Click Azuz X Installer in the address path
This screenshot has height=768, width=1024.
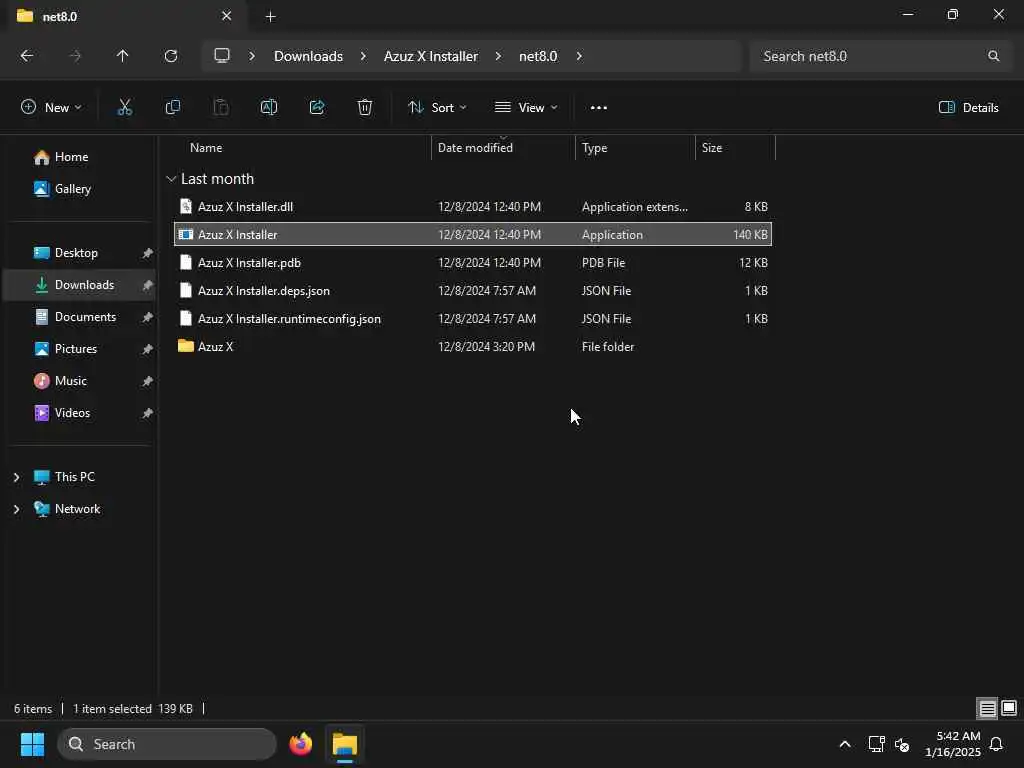pyautogui.click(x=430, y=56)
